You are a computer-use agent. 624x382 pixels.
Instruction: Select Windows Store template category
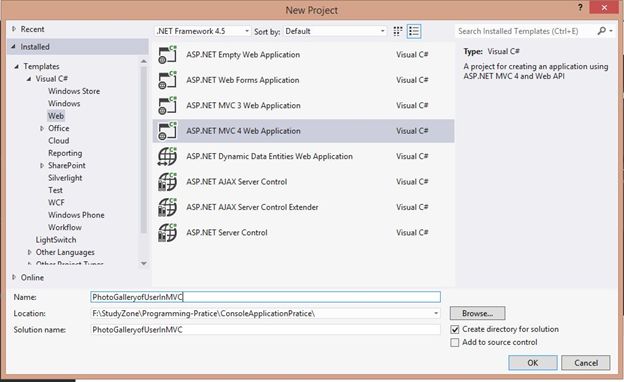[x=74, y=91]
